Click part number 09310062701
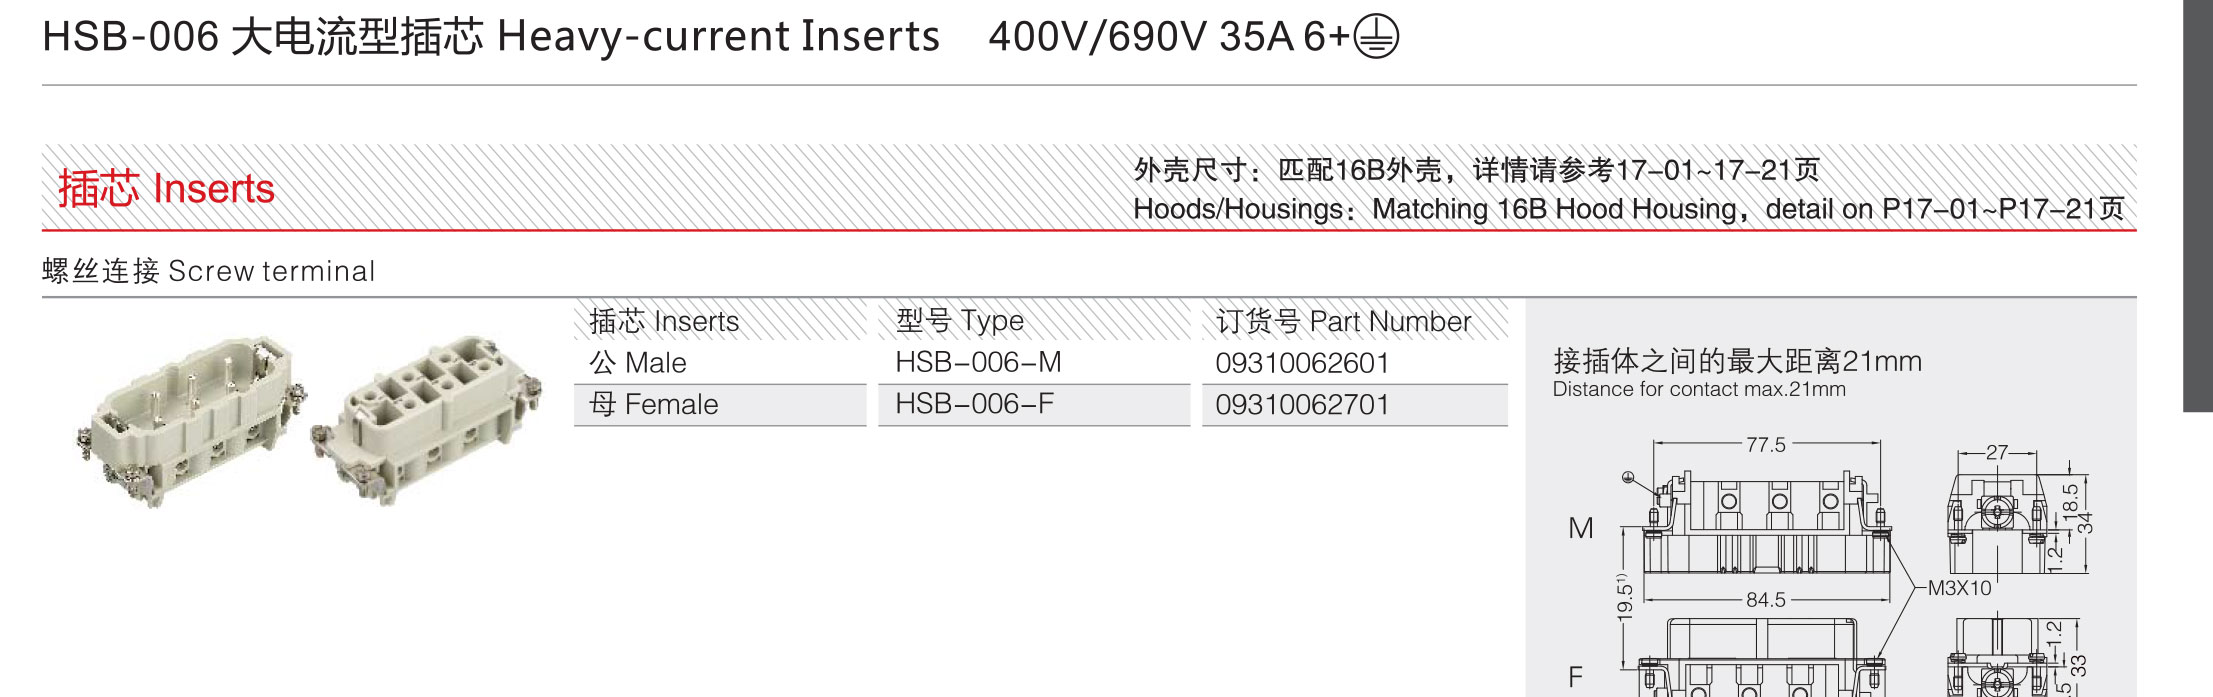Screen dimensions: 2213x697 (1302, 405)
